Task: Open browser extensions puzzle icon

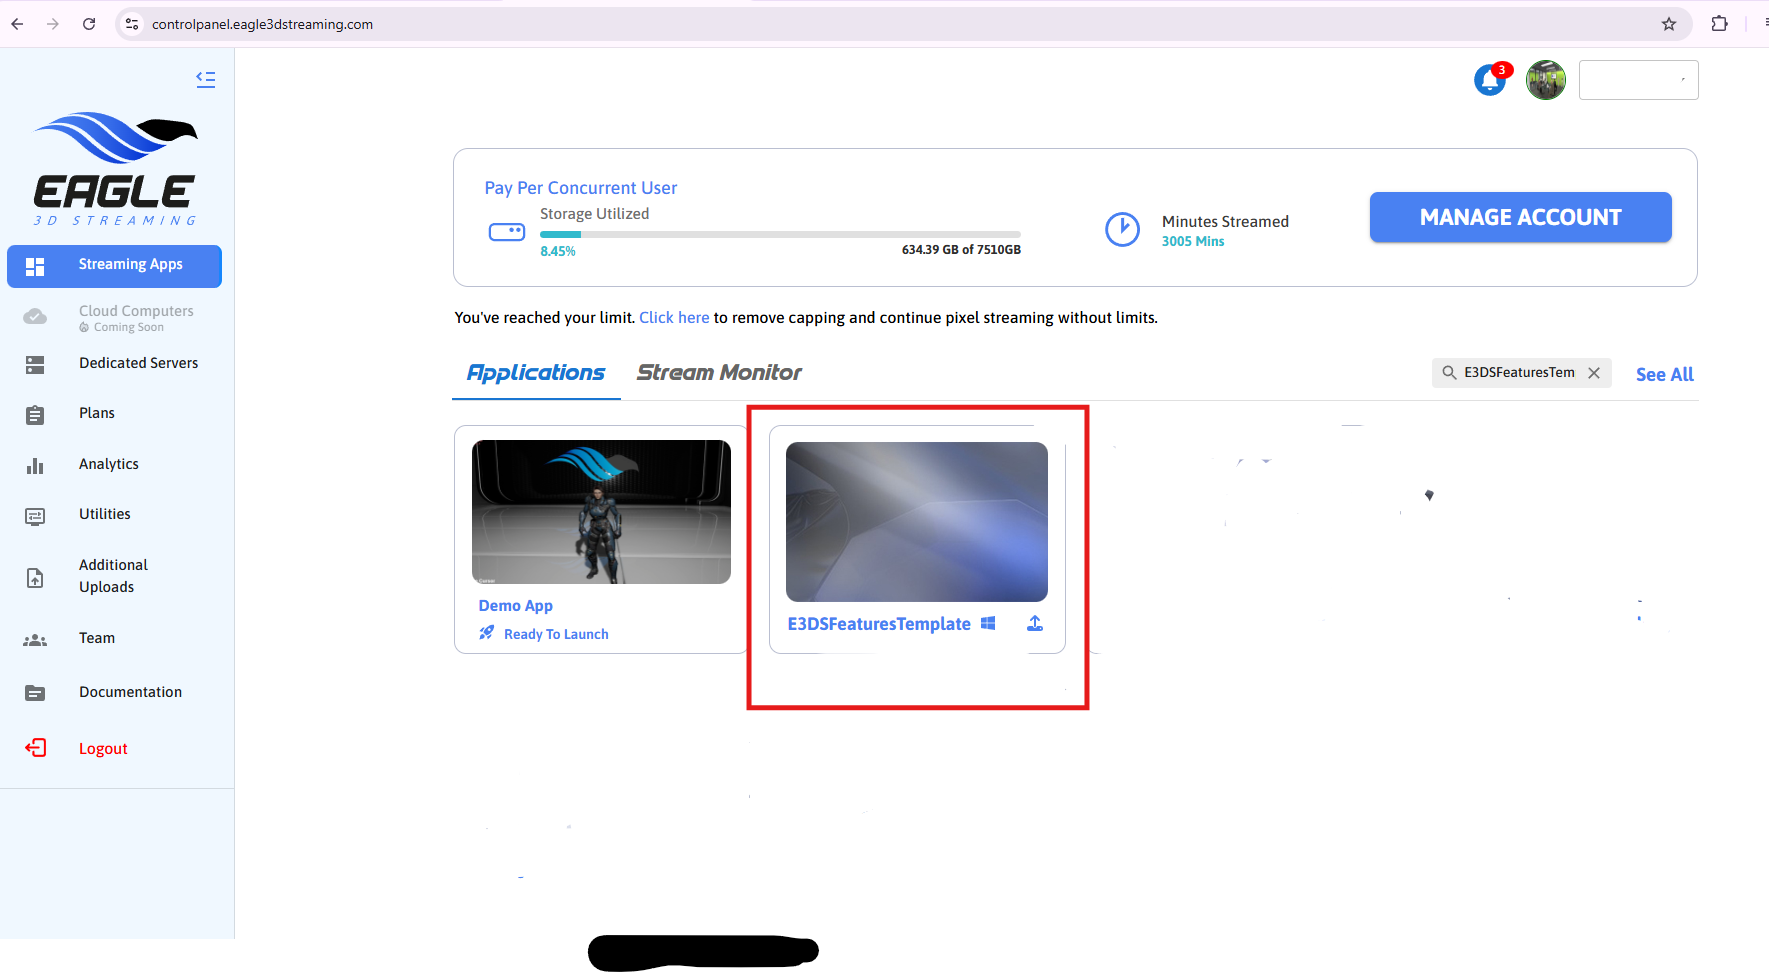Action: (1719, 24)
